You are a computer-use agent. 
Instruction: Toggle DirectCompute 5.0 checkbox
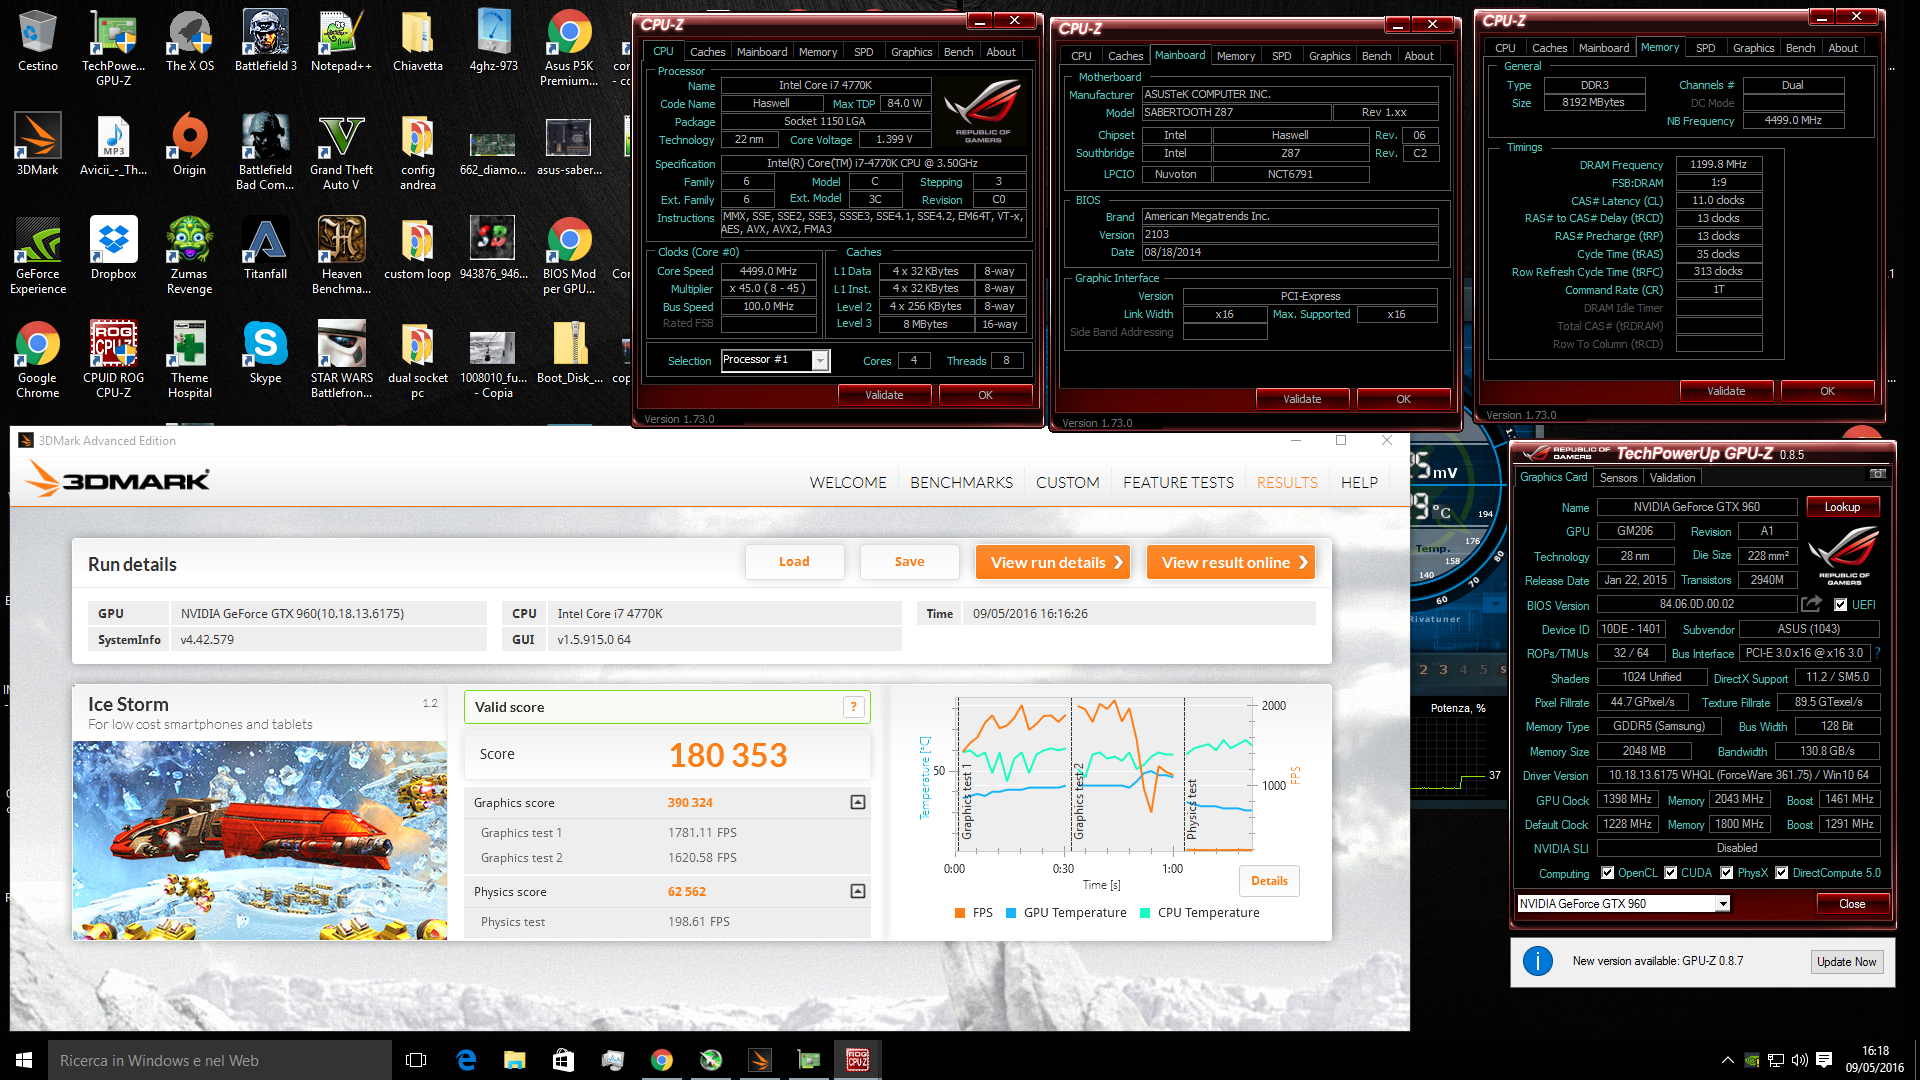[1781, 873]
